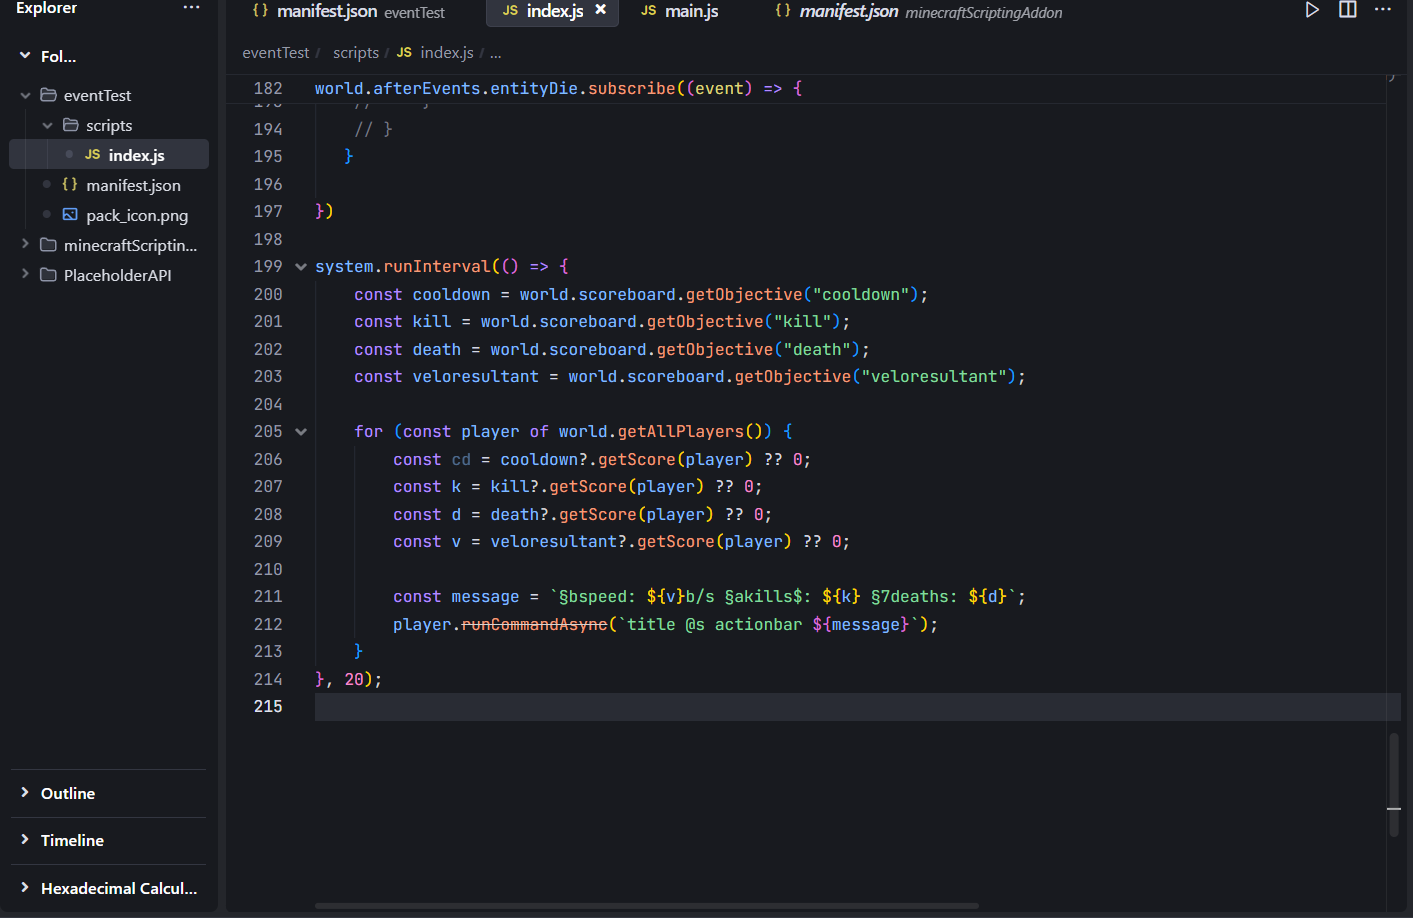
Task: Expand the minecraftScripting folder
Action: (x=25, y=244)
